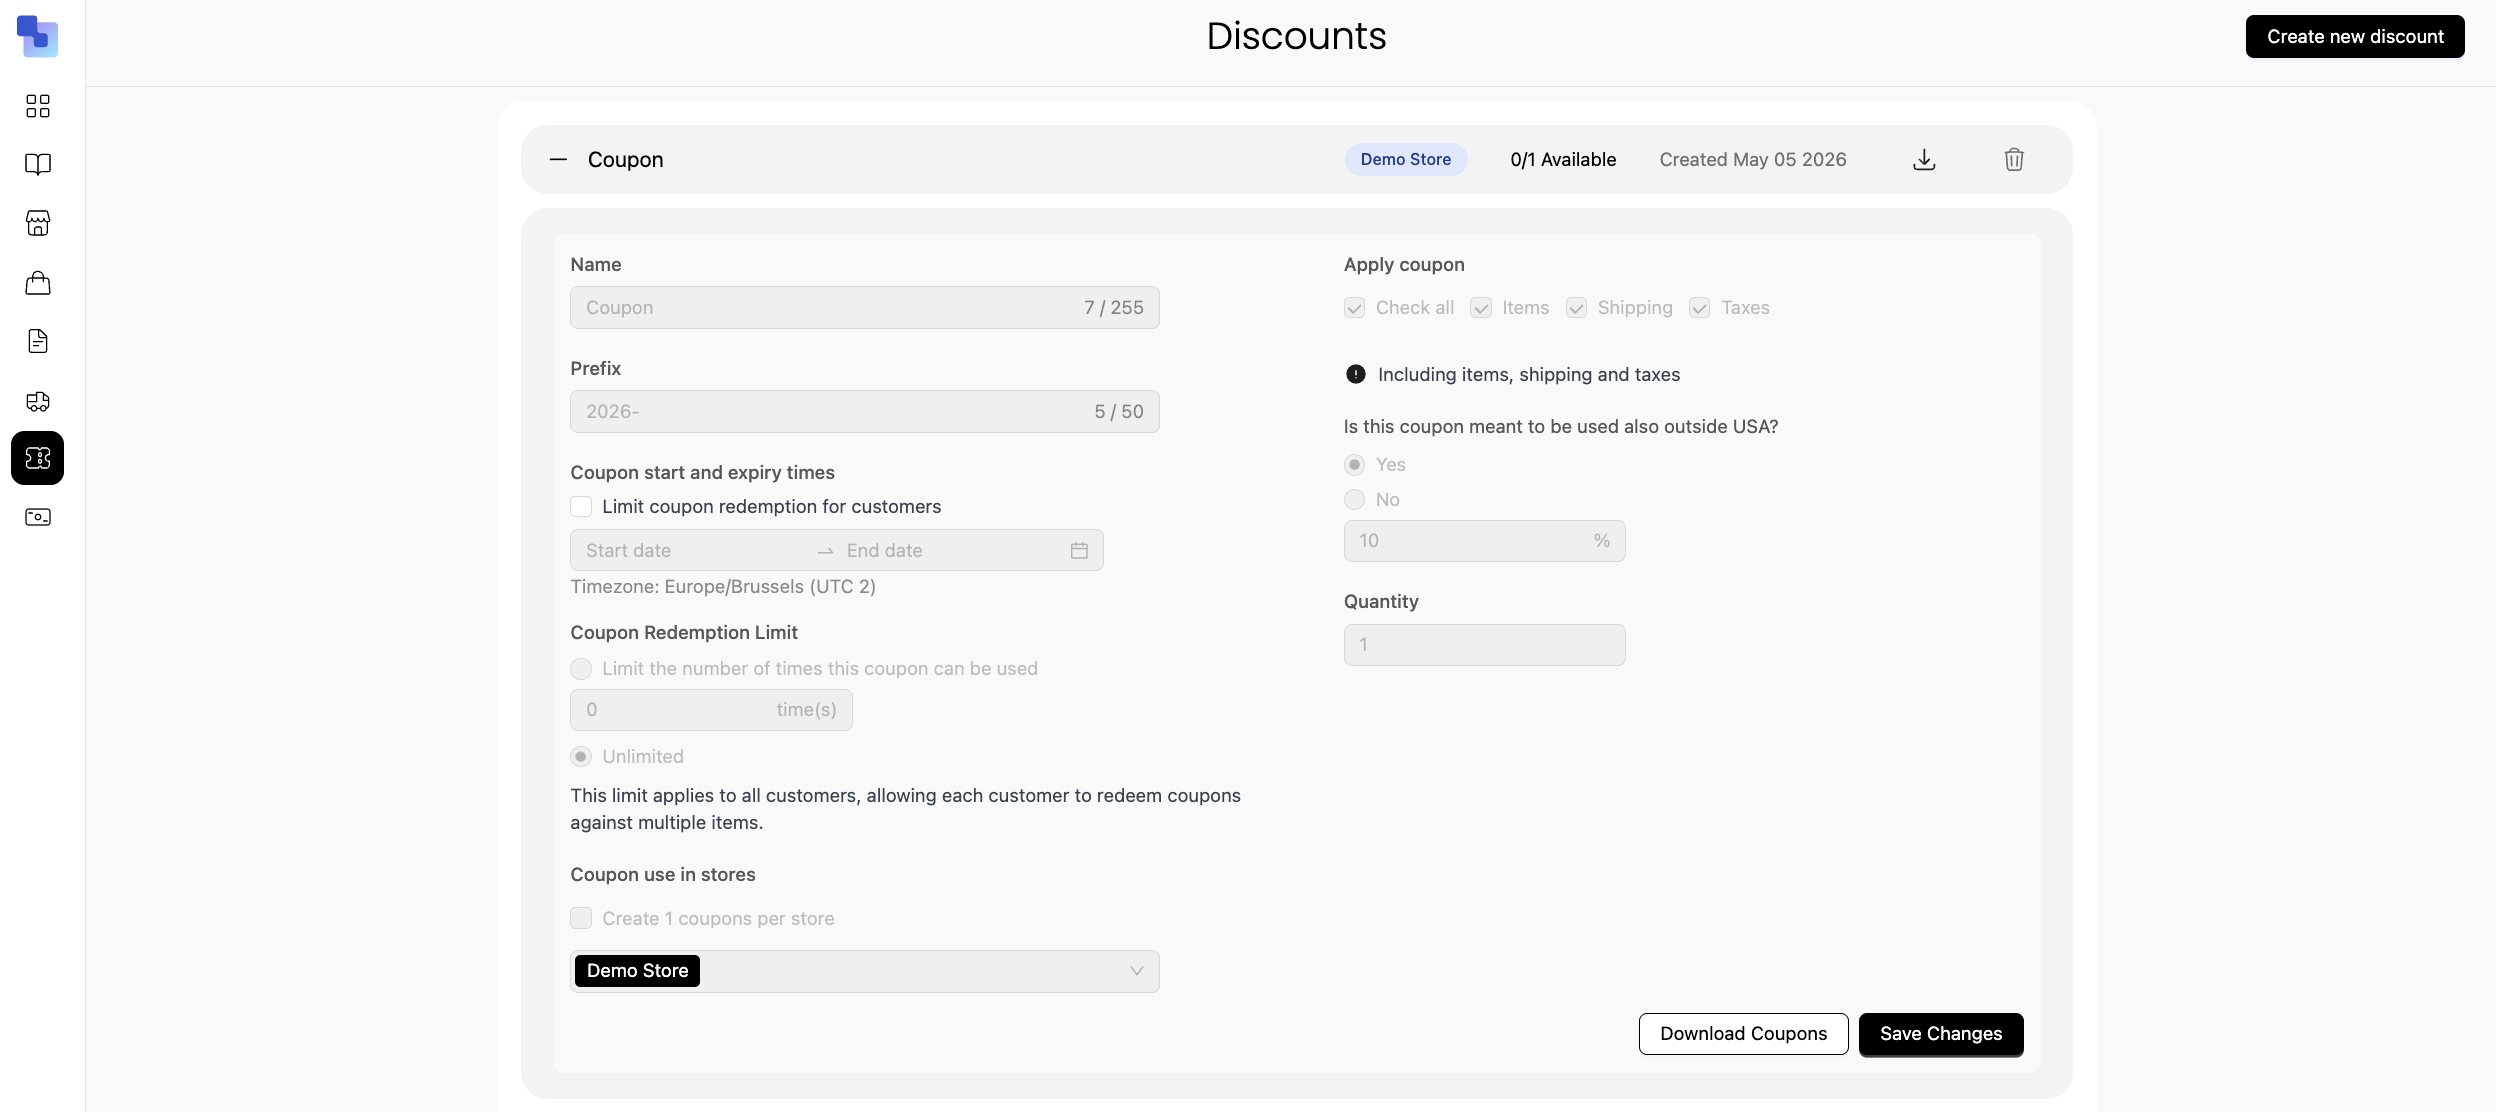Image resolution: width=2496 pixels, height=1112 pixels.
Task: Click Create new discount button
Action: coord(2355,37)
